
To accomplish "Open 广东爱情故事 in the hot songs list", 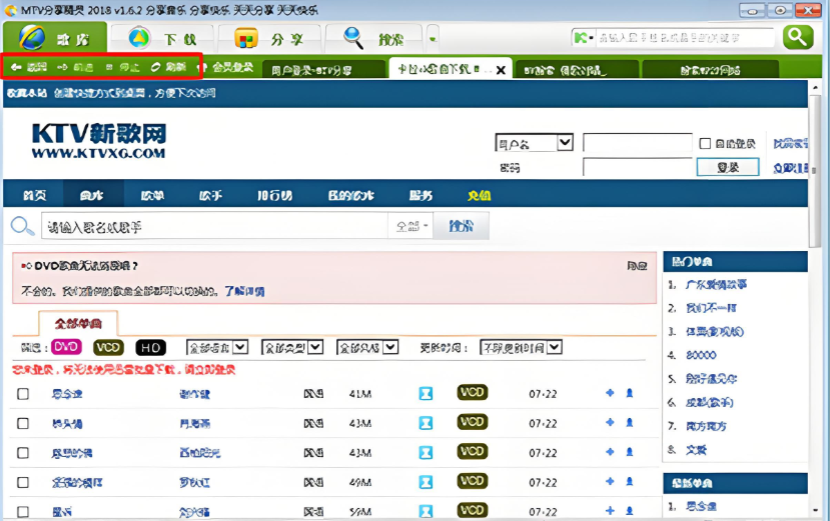I will [x=716, y=284].
